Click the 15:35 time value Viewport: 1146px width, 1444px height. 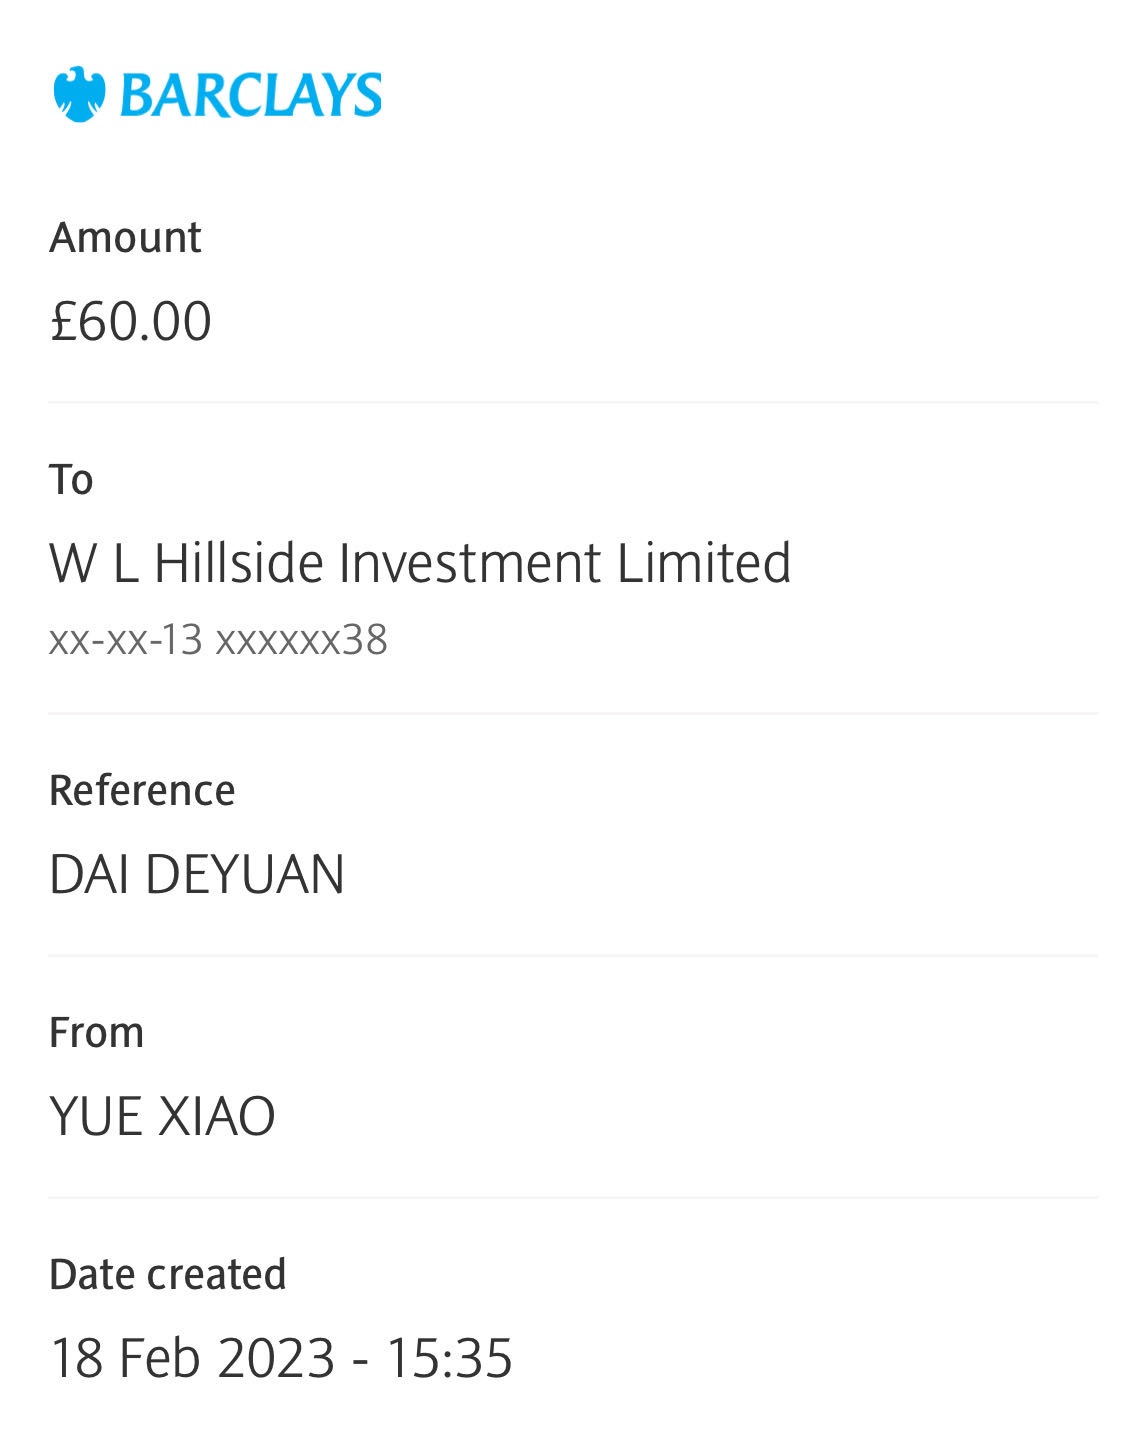coord(449,1359)
